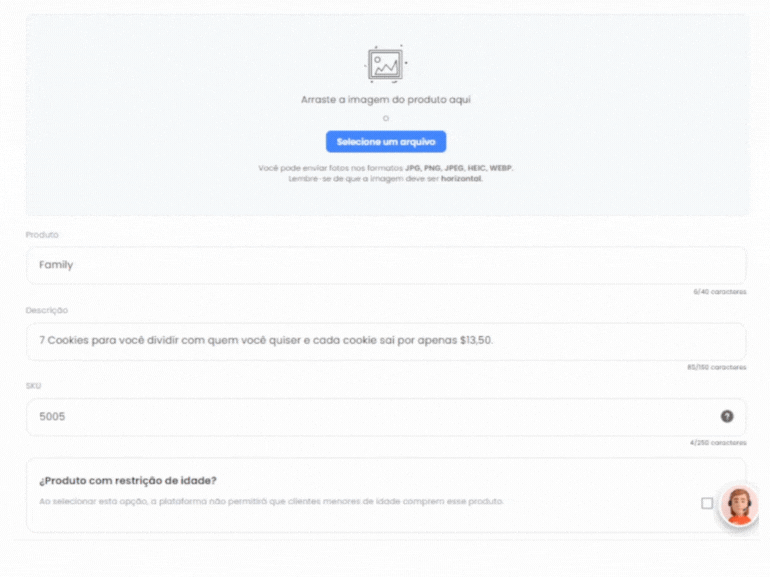Open the SKU help question mark icon

click(727, 416)
